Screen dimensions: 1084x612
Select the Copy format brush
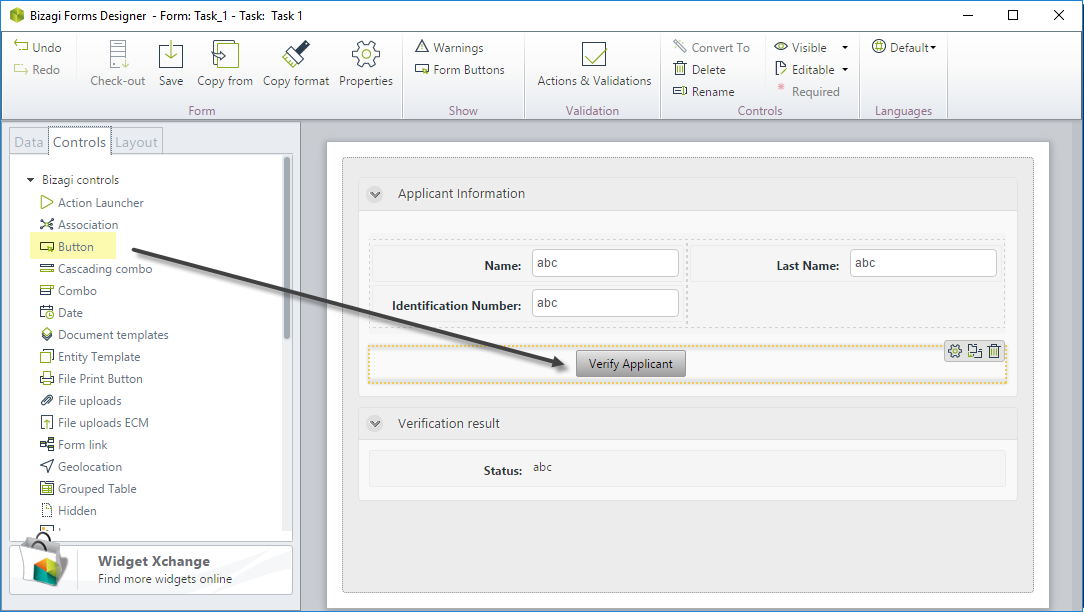click(296, 55)
